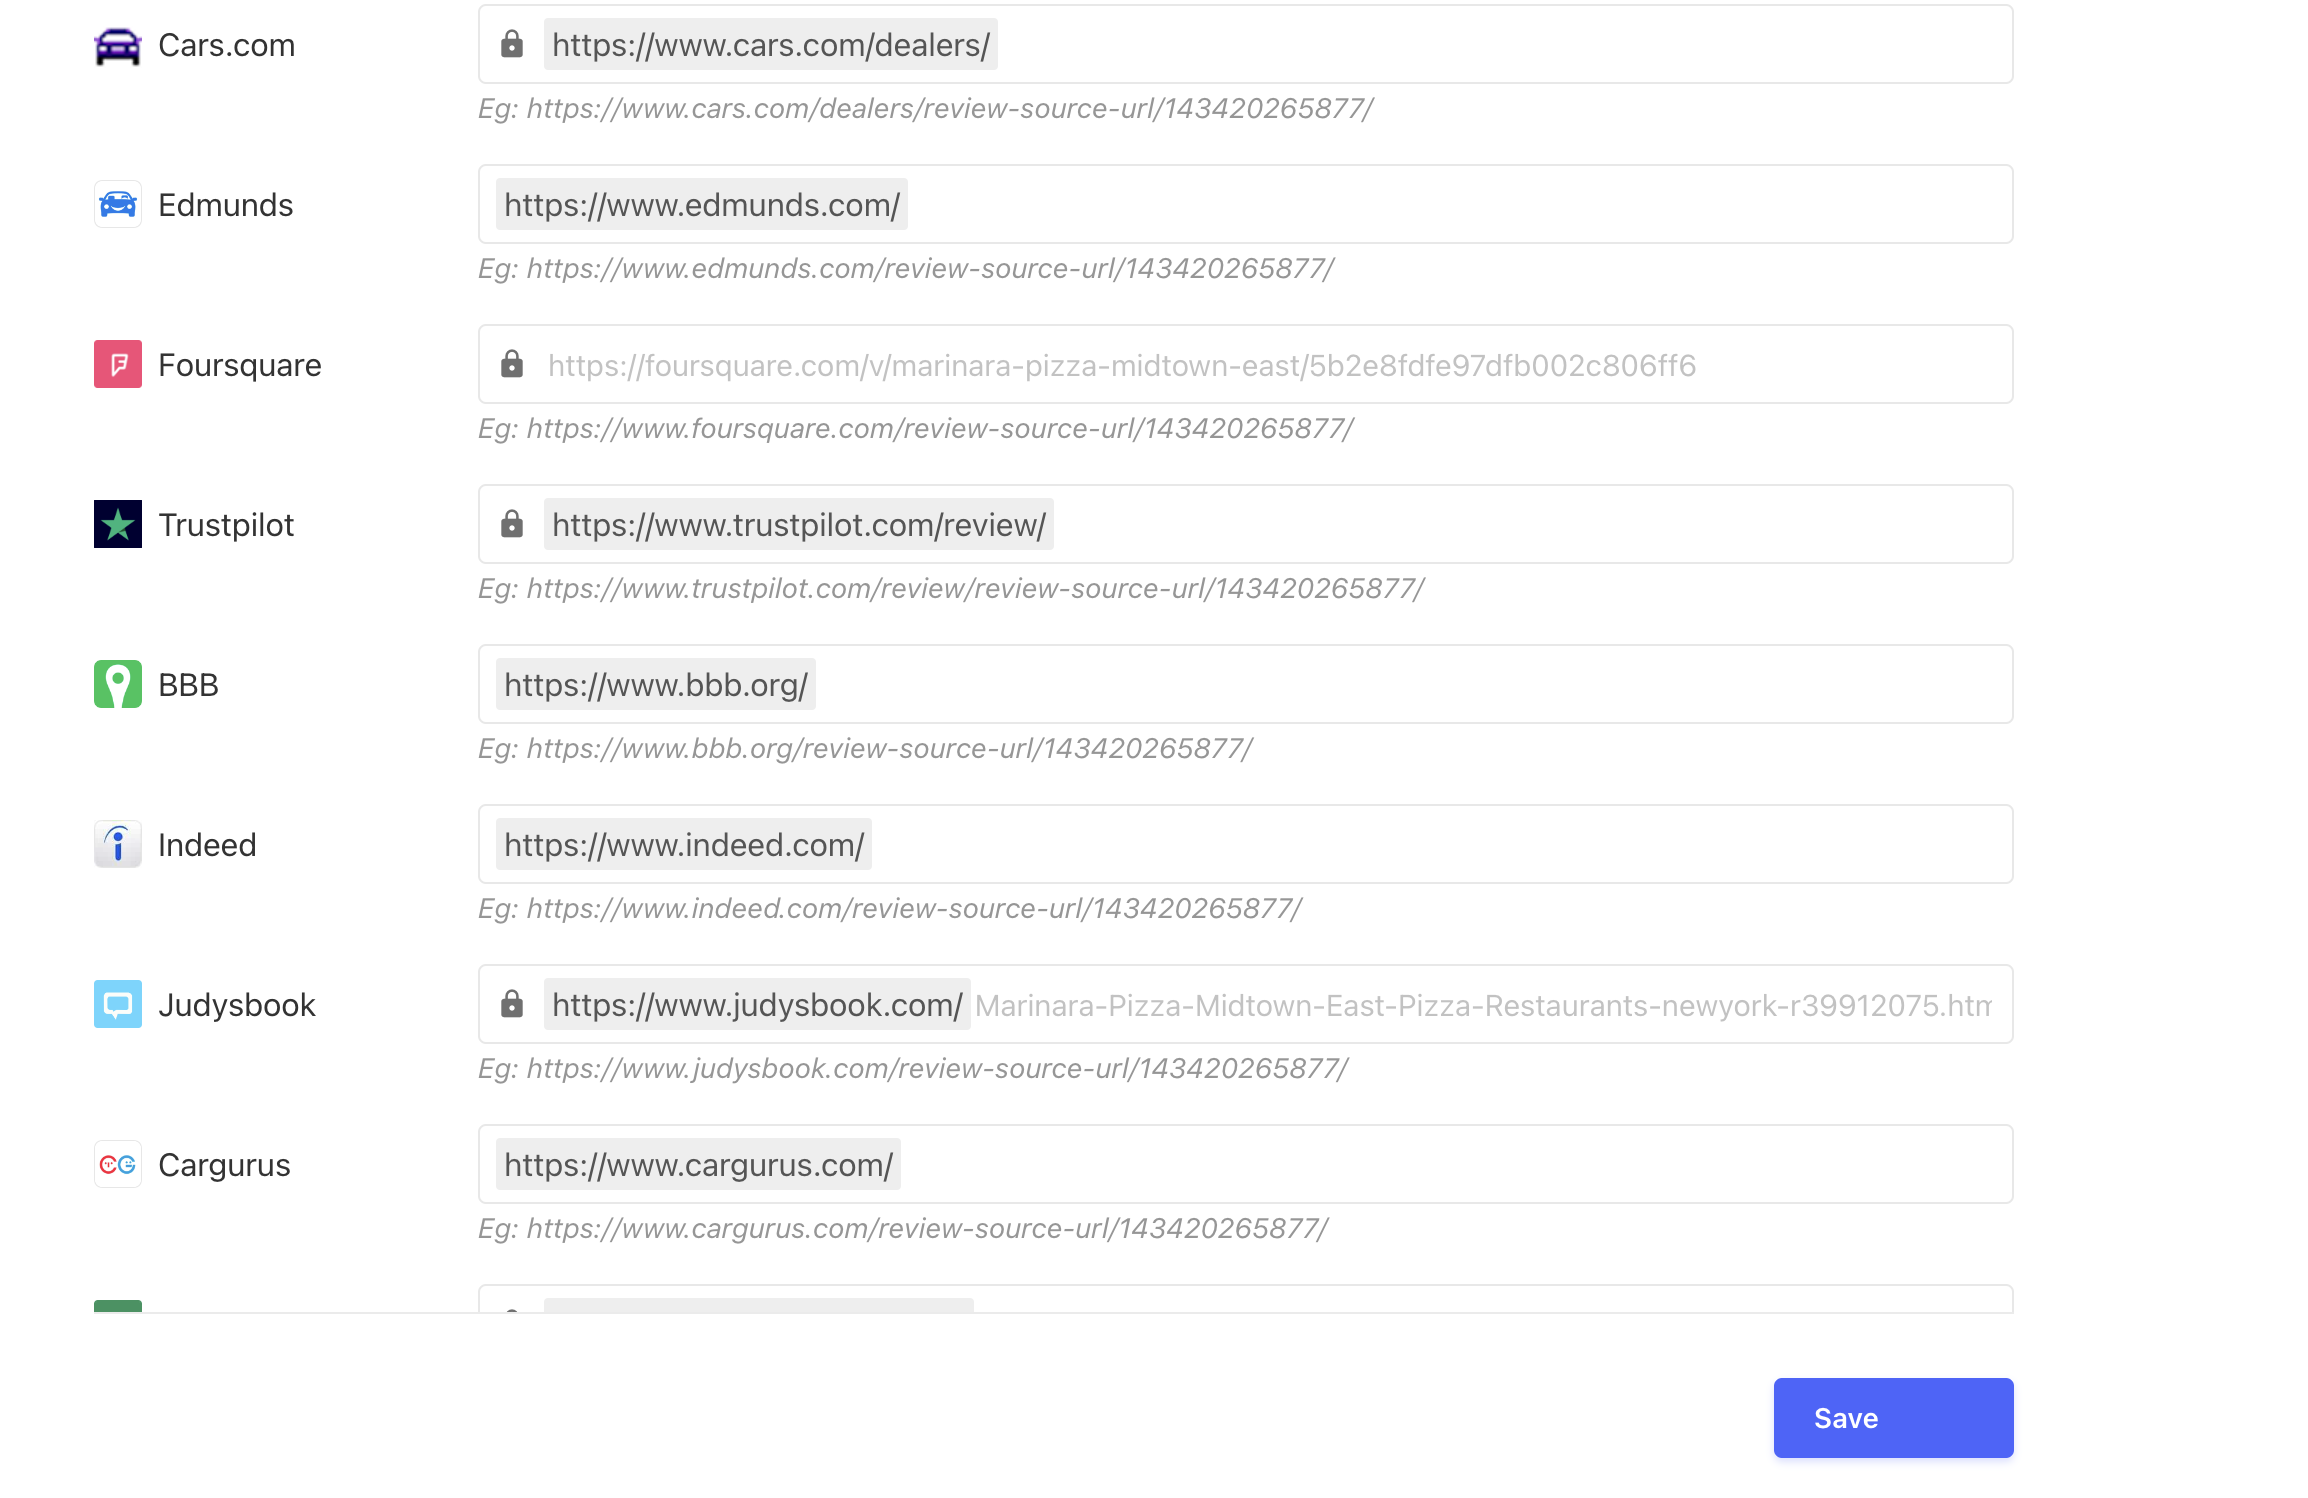Click the BBB green pin icon
Screen dimensions: 2308x1498
[118, 685]
